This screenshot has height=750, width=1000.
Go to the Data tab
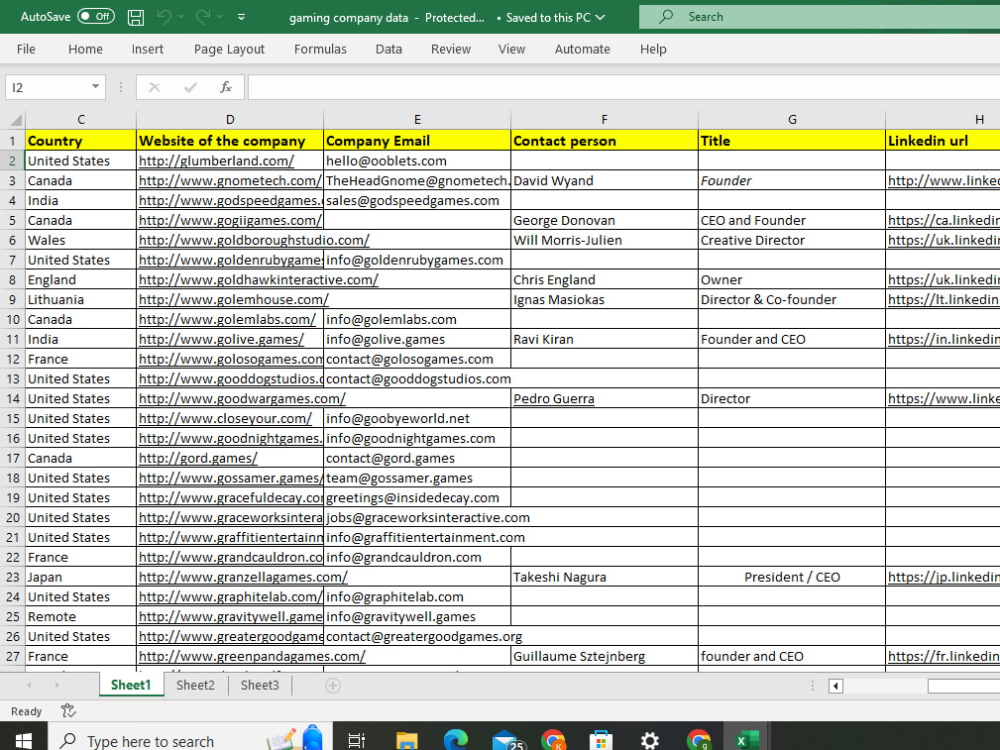[x=388, y=49]
